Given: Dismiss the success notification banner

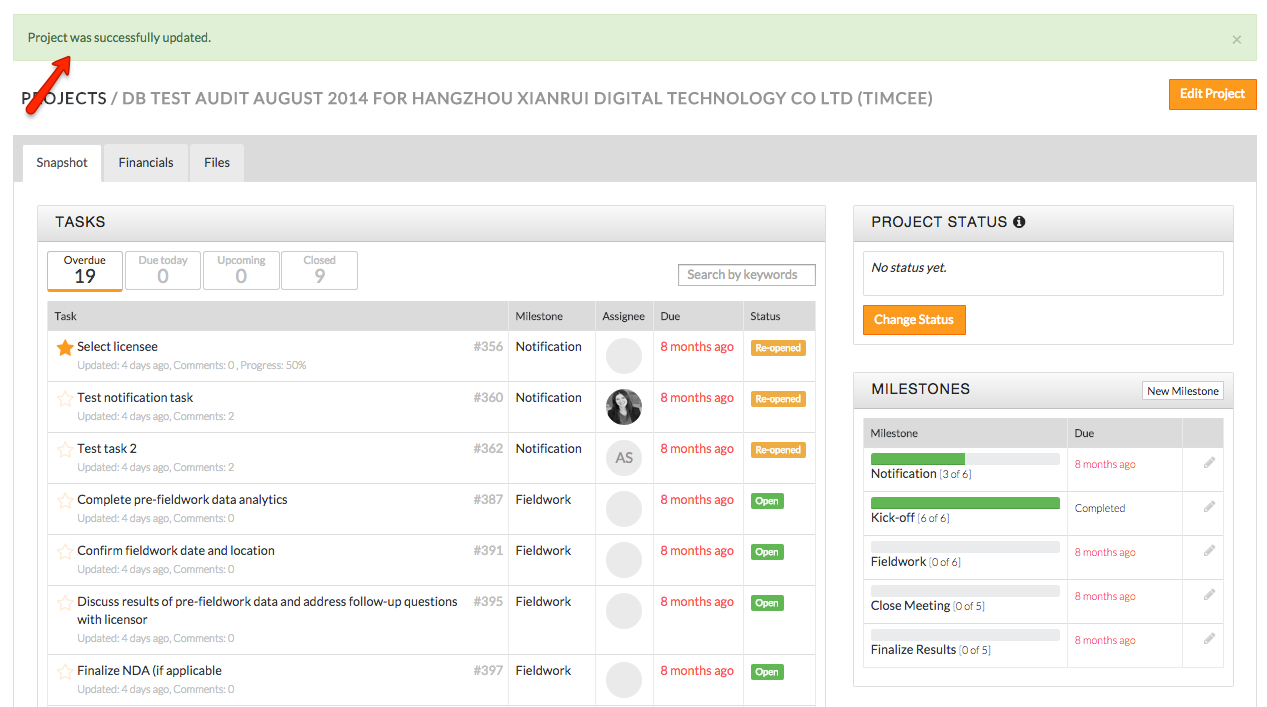Looking at the screenshot, I should [x=1236, y=40].
